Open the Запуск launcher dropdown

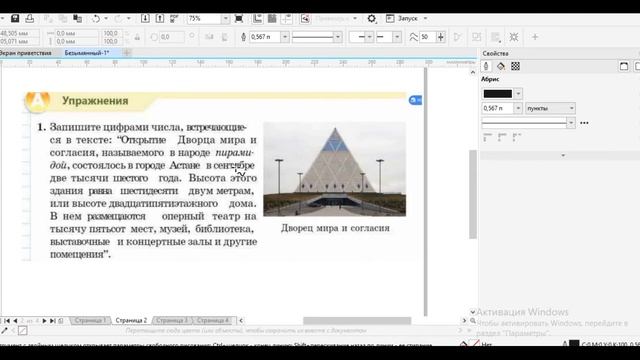coord(425,18)
